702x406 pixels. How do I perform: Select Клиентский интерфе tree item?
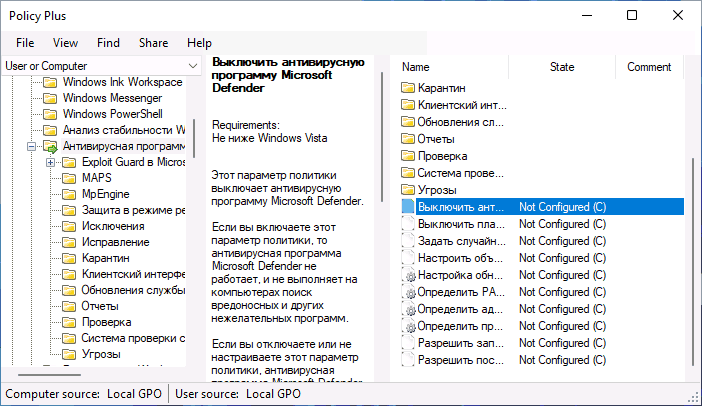coord(133,274)
